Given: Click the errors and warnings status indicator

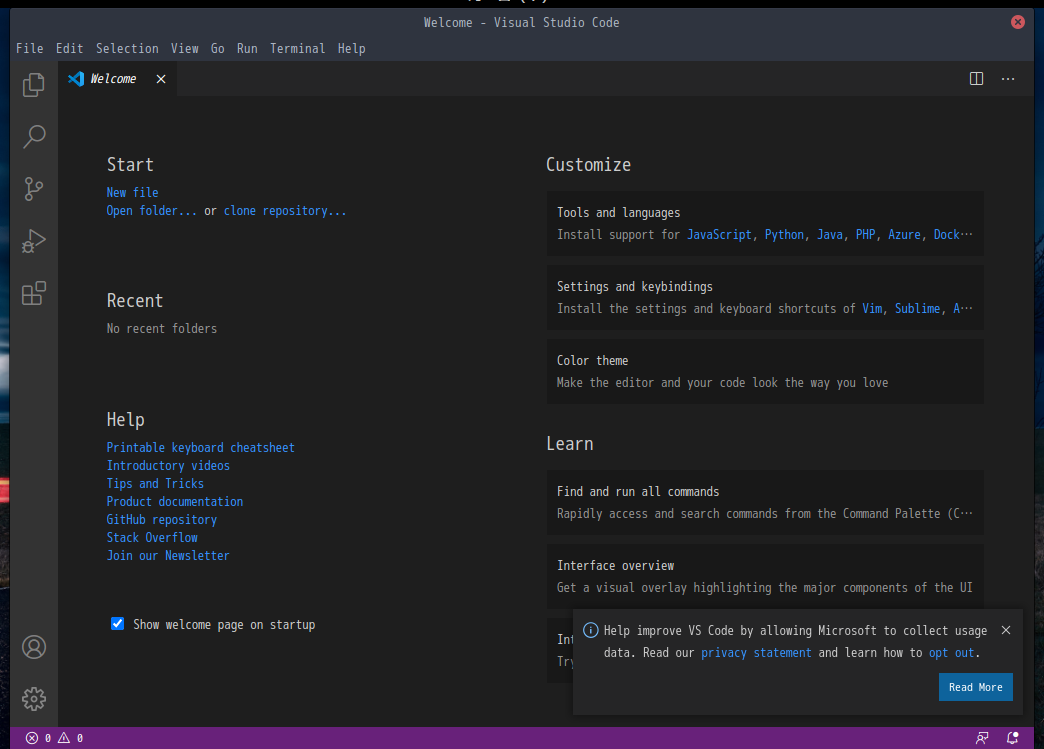Looking at the screenshot, I should (x=55, y=738).
